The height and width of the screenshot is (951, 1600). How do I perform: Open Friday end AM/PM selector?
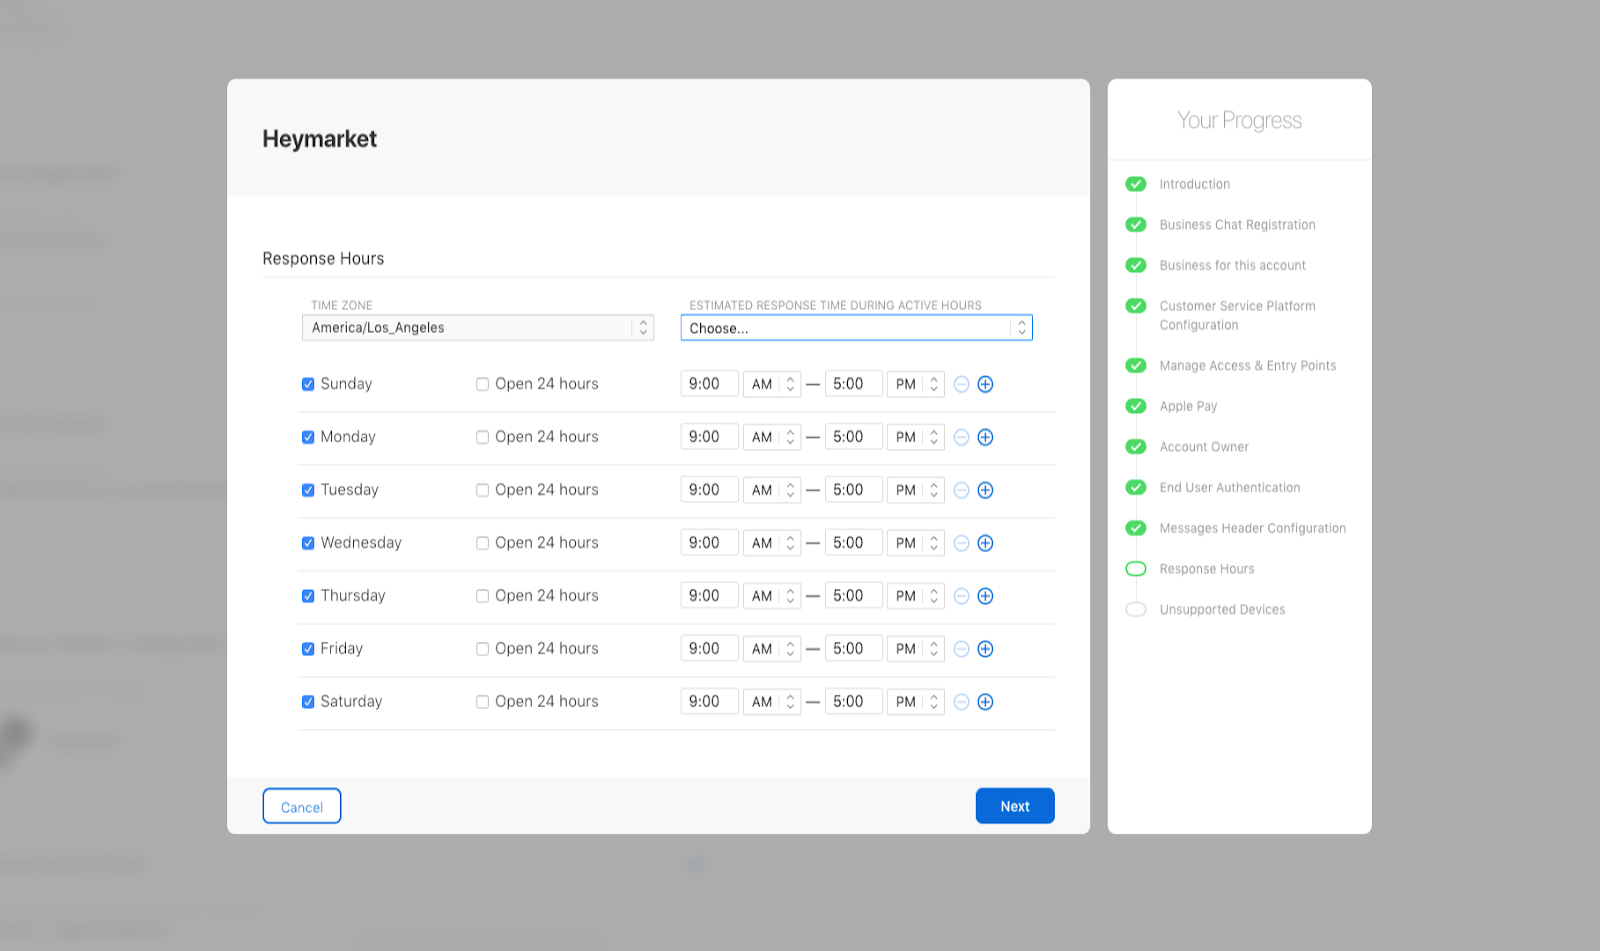[916, 649]
